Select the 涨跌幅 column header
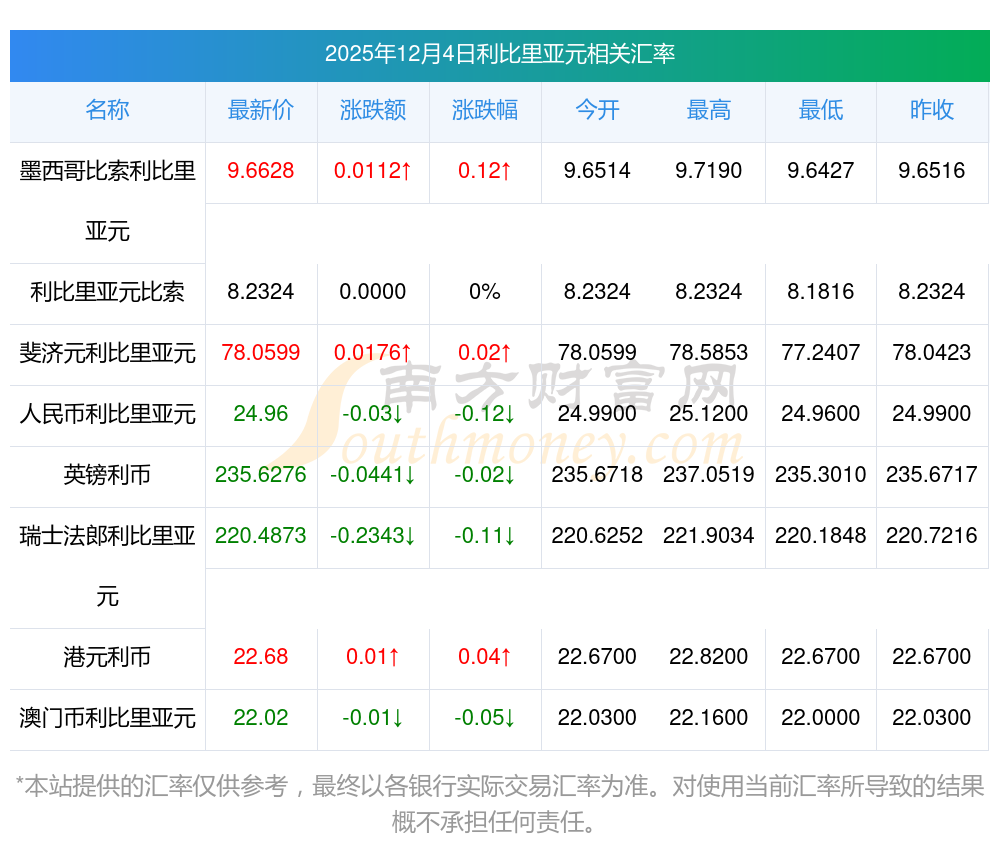Screen dimensions: 1000x853 485,110
